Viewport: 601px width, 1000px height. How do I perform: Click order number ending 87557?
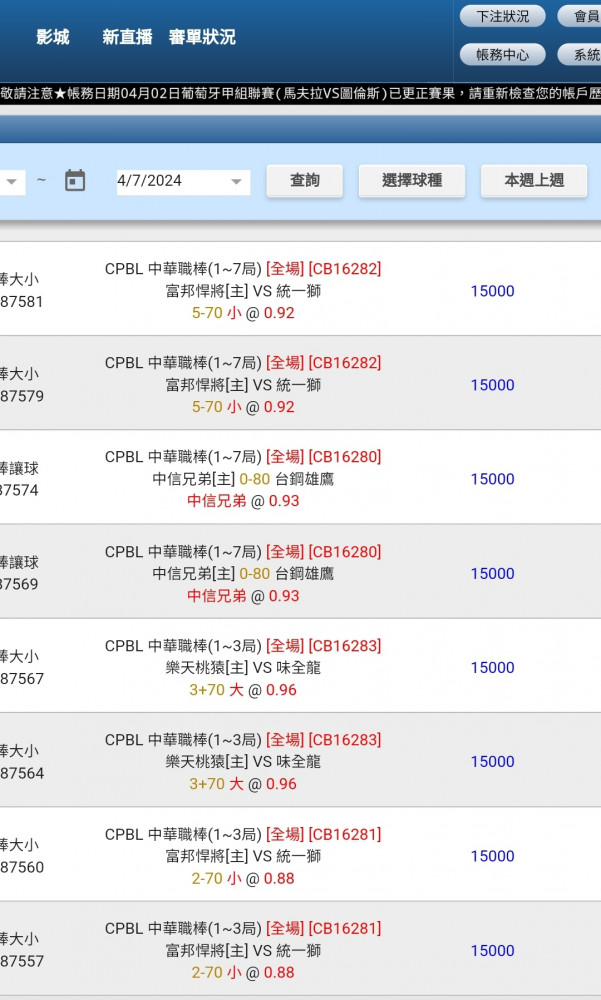[22, 961]
